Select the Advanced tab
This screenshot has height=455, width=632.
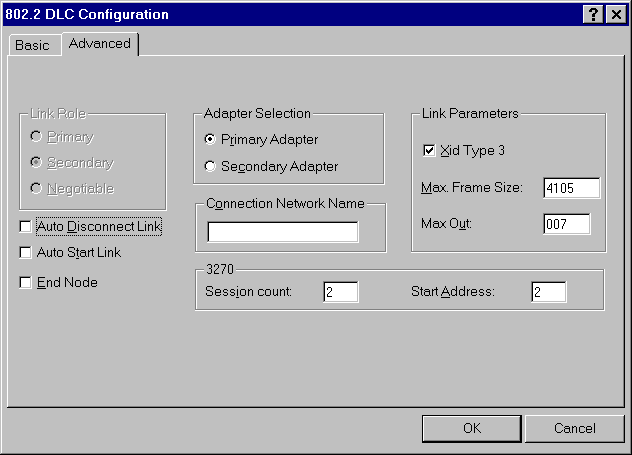point(99,44)
